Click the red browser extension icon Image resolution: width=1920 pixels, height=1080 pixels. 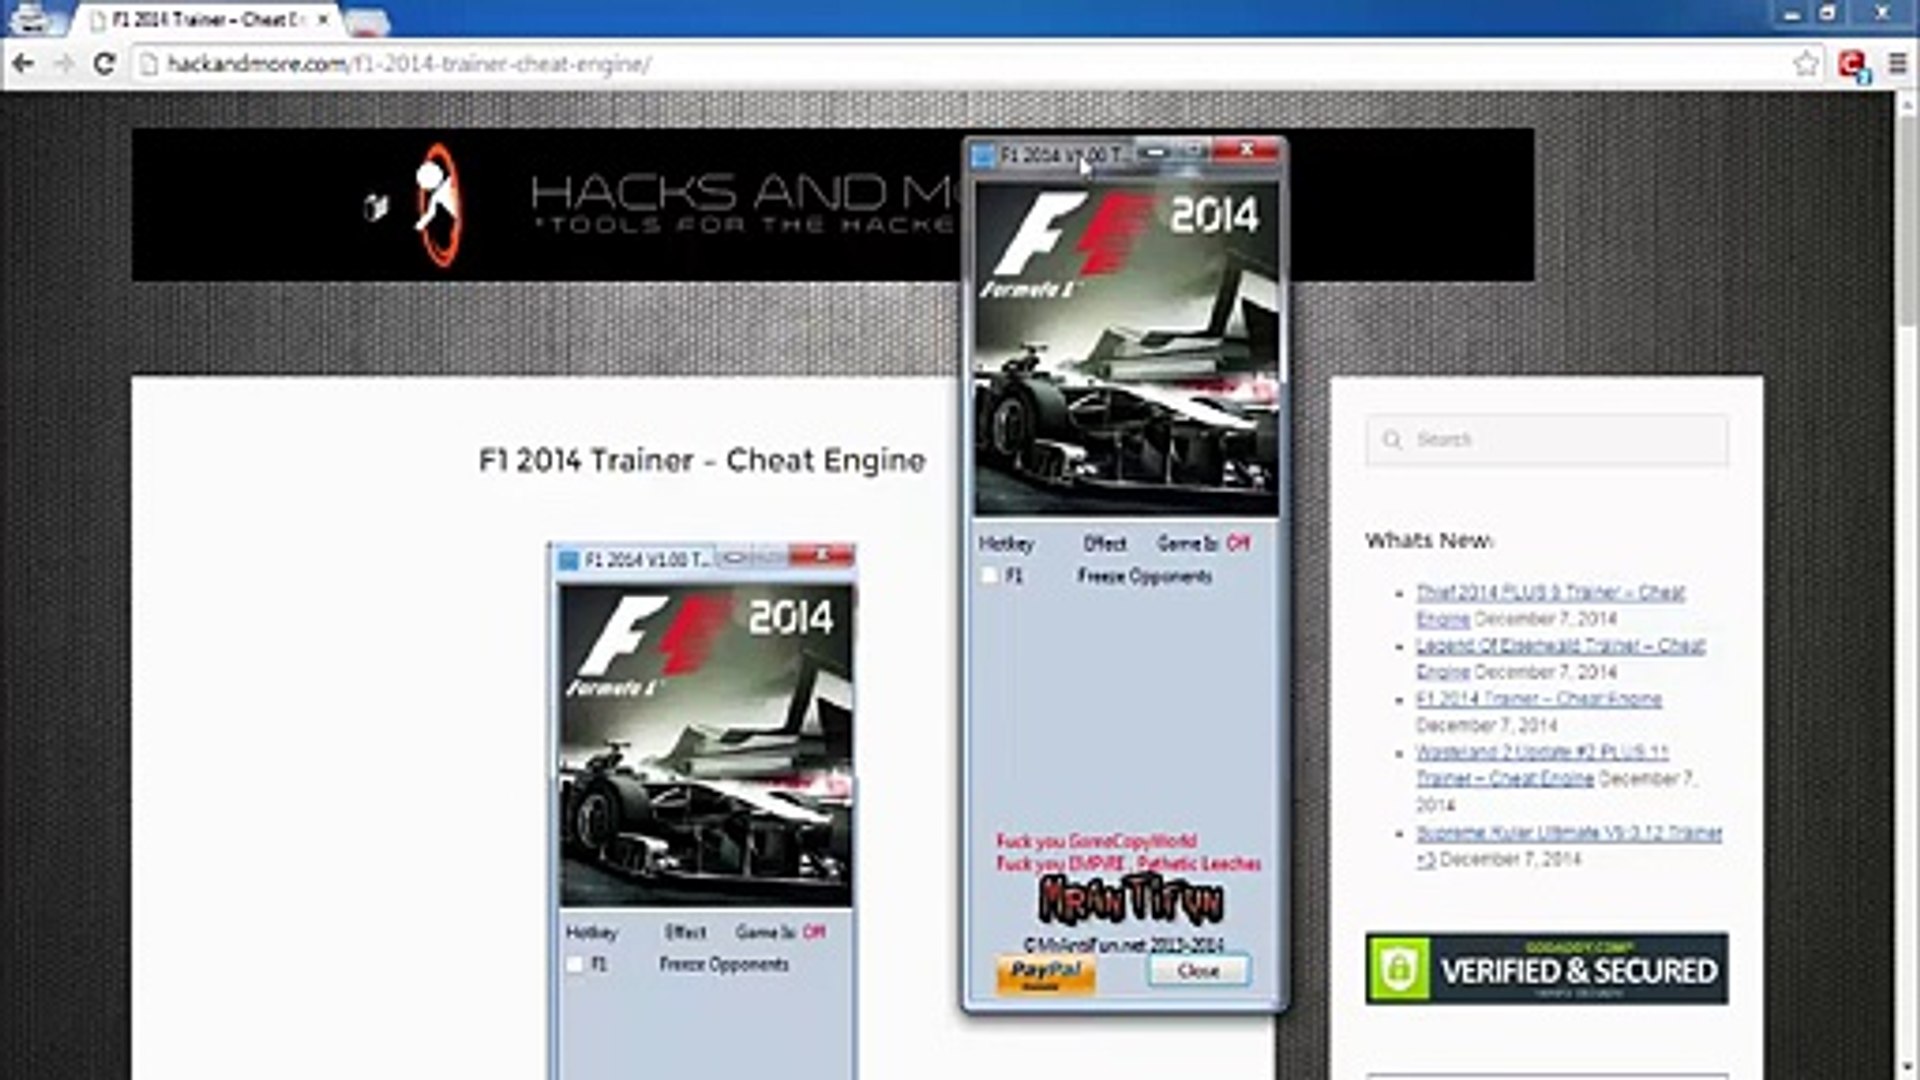pos(1853,65)
